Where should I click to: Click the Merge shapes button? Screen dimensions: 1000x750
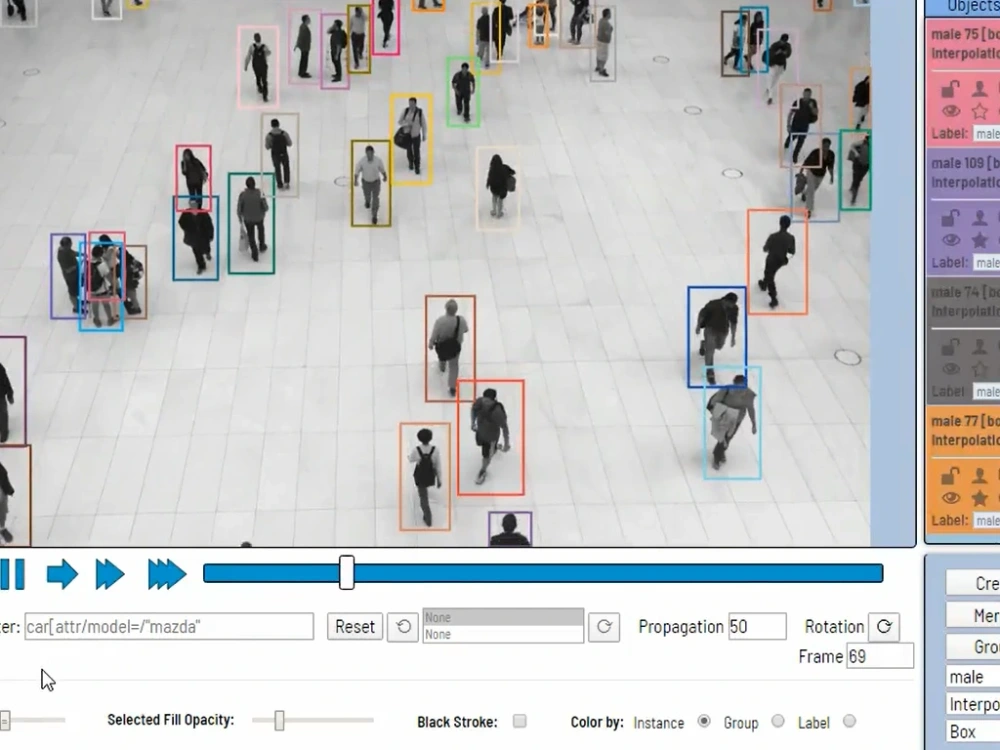973,615
